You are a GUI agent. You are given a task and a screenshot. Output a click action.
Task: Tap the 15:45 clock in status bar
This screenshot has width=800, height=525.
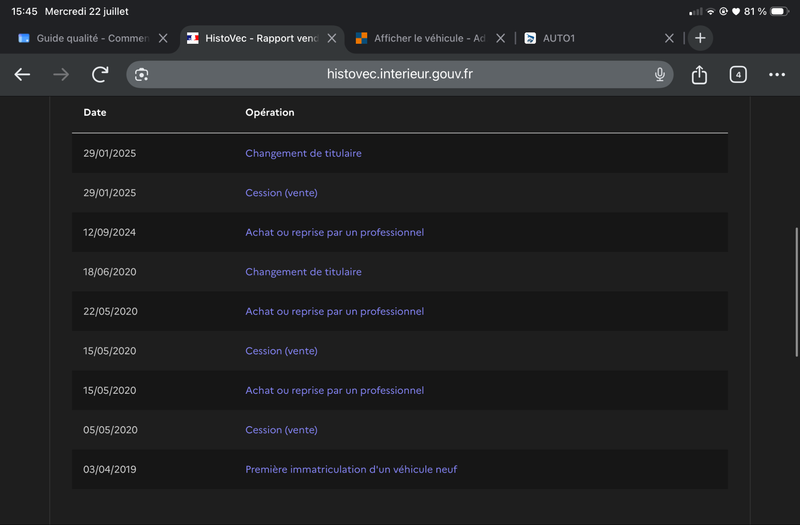pyautogui.click(x=24, y=11)
